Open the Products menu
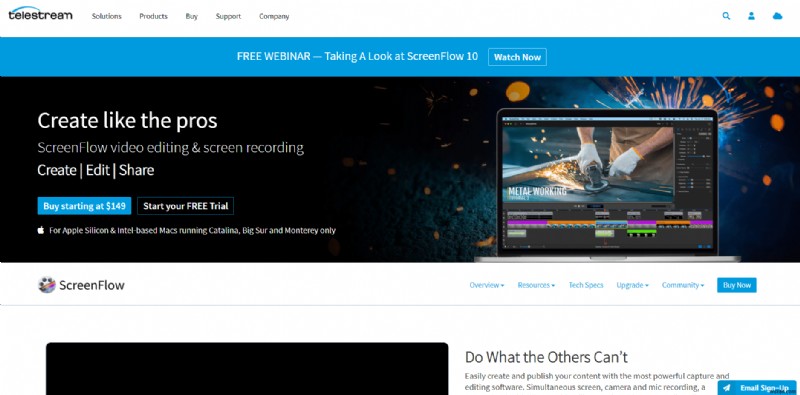 (154, 16)
